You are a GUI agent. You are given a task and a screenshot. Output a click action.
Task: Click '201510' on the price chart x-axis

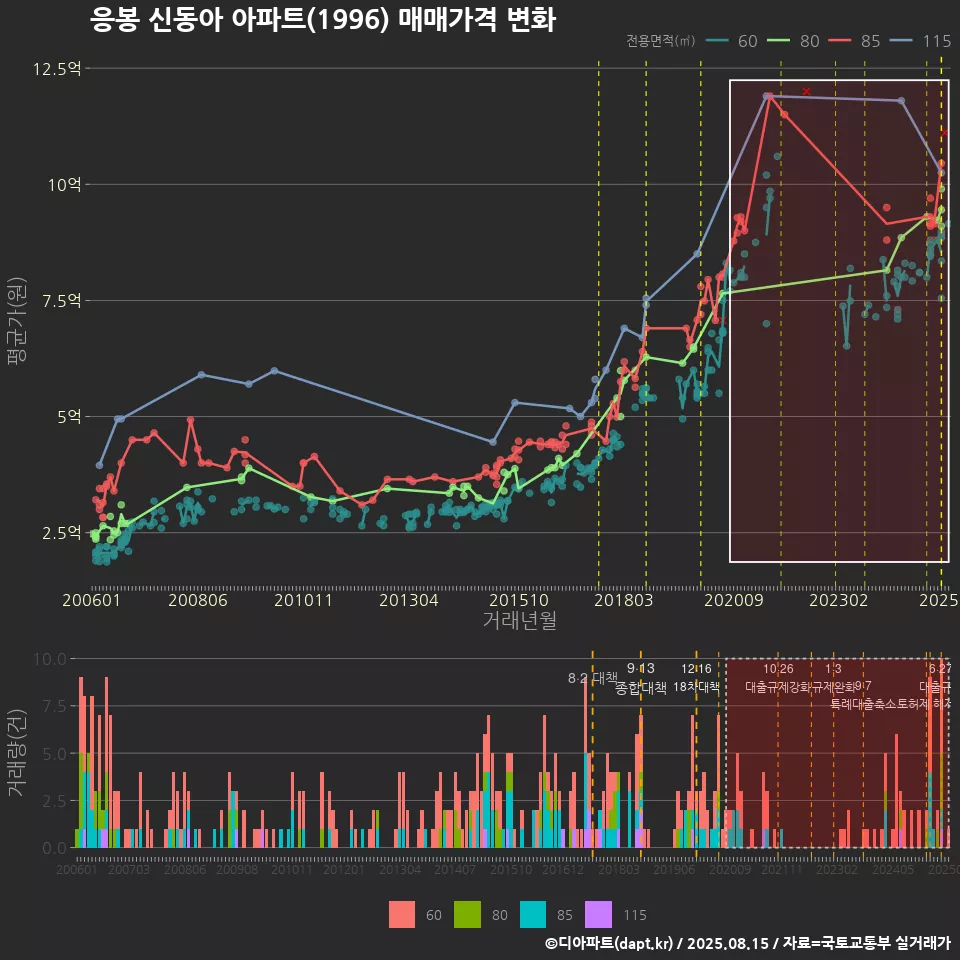coord(519,600)
